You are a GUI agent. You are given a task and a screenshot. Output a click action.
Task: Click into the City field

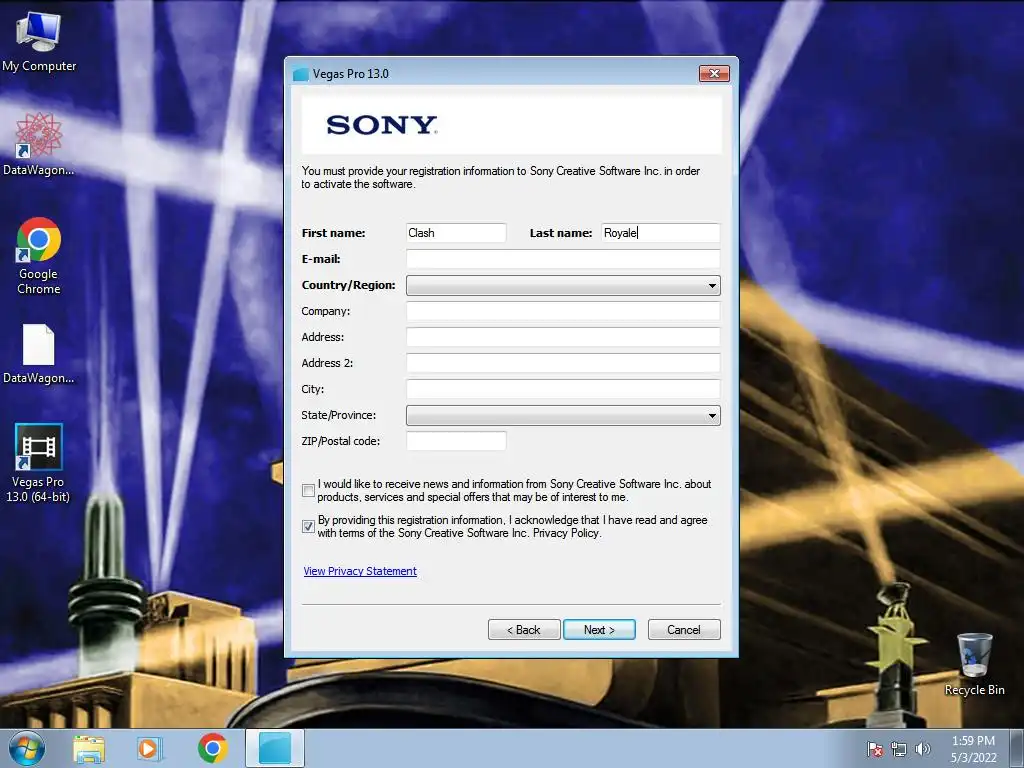563,389
